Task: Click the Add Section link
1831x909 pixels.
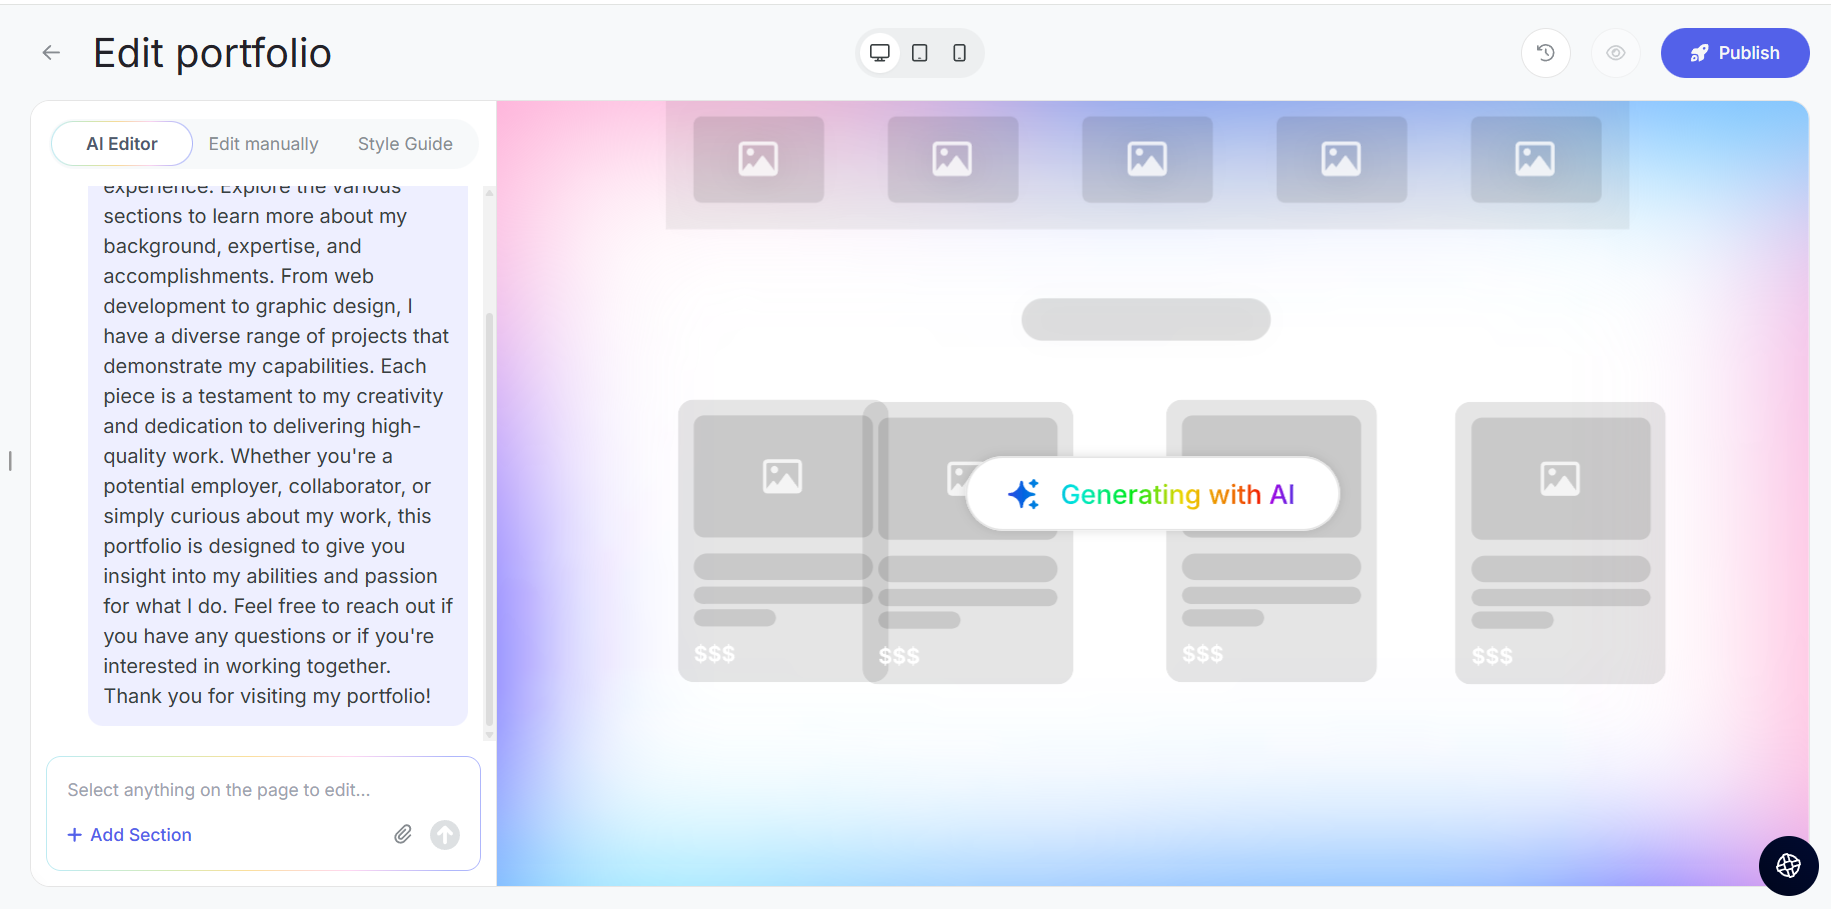Action: point(130,835)
